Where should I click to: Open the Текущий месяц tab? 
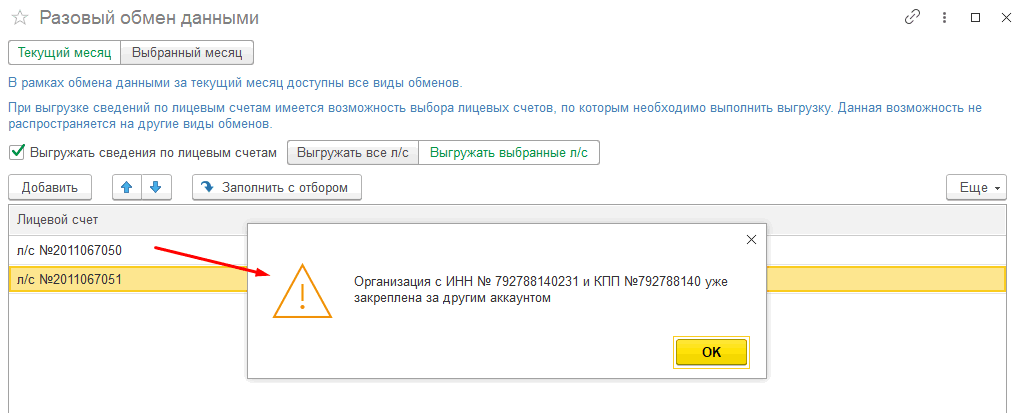click(64, 53)
